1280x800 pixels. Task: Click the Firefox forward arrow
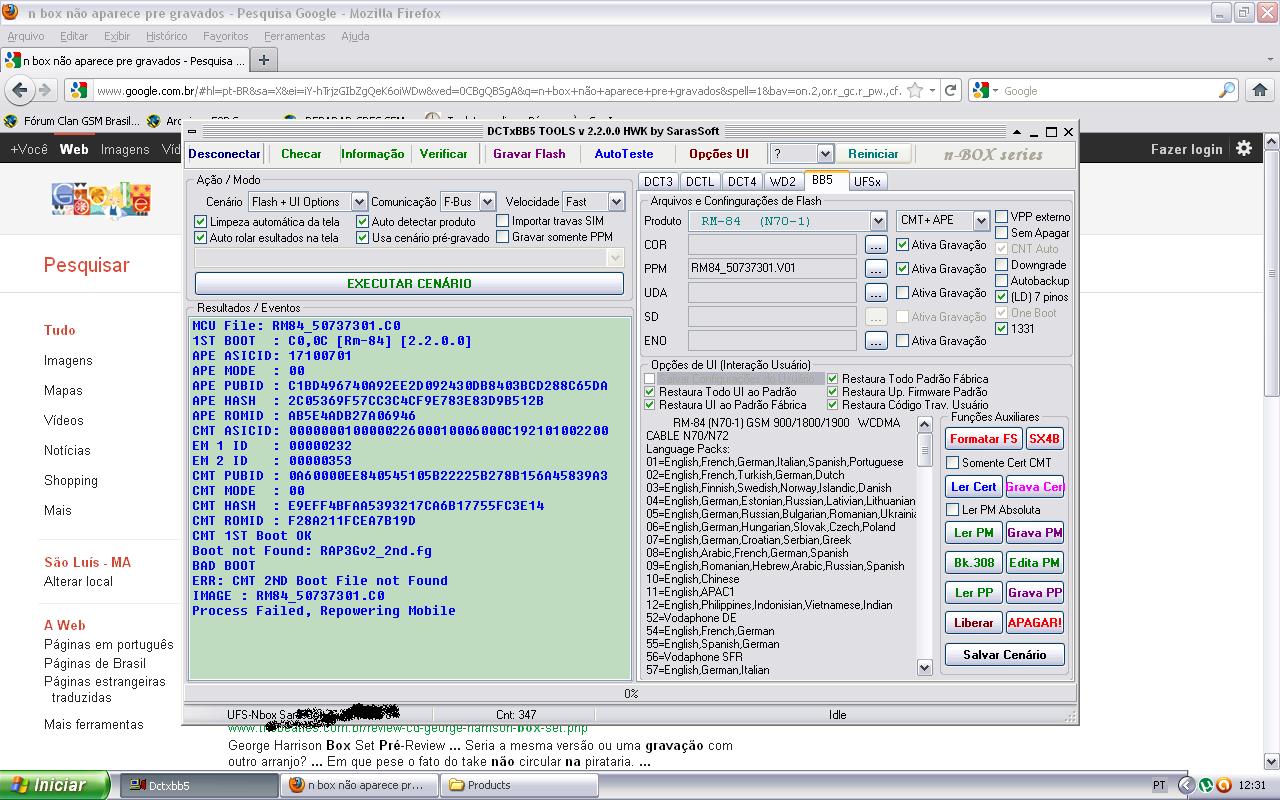[x=44, y=90]
